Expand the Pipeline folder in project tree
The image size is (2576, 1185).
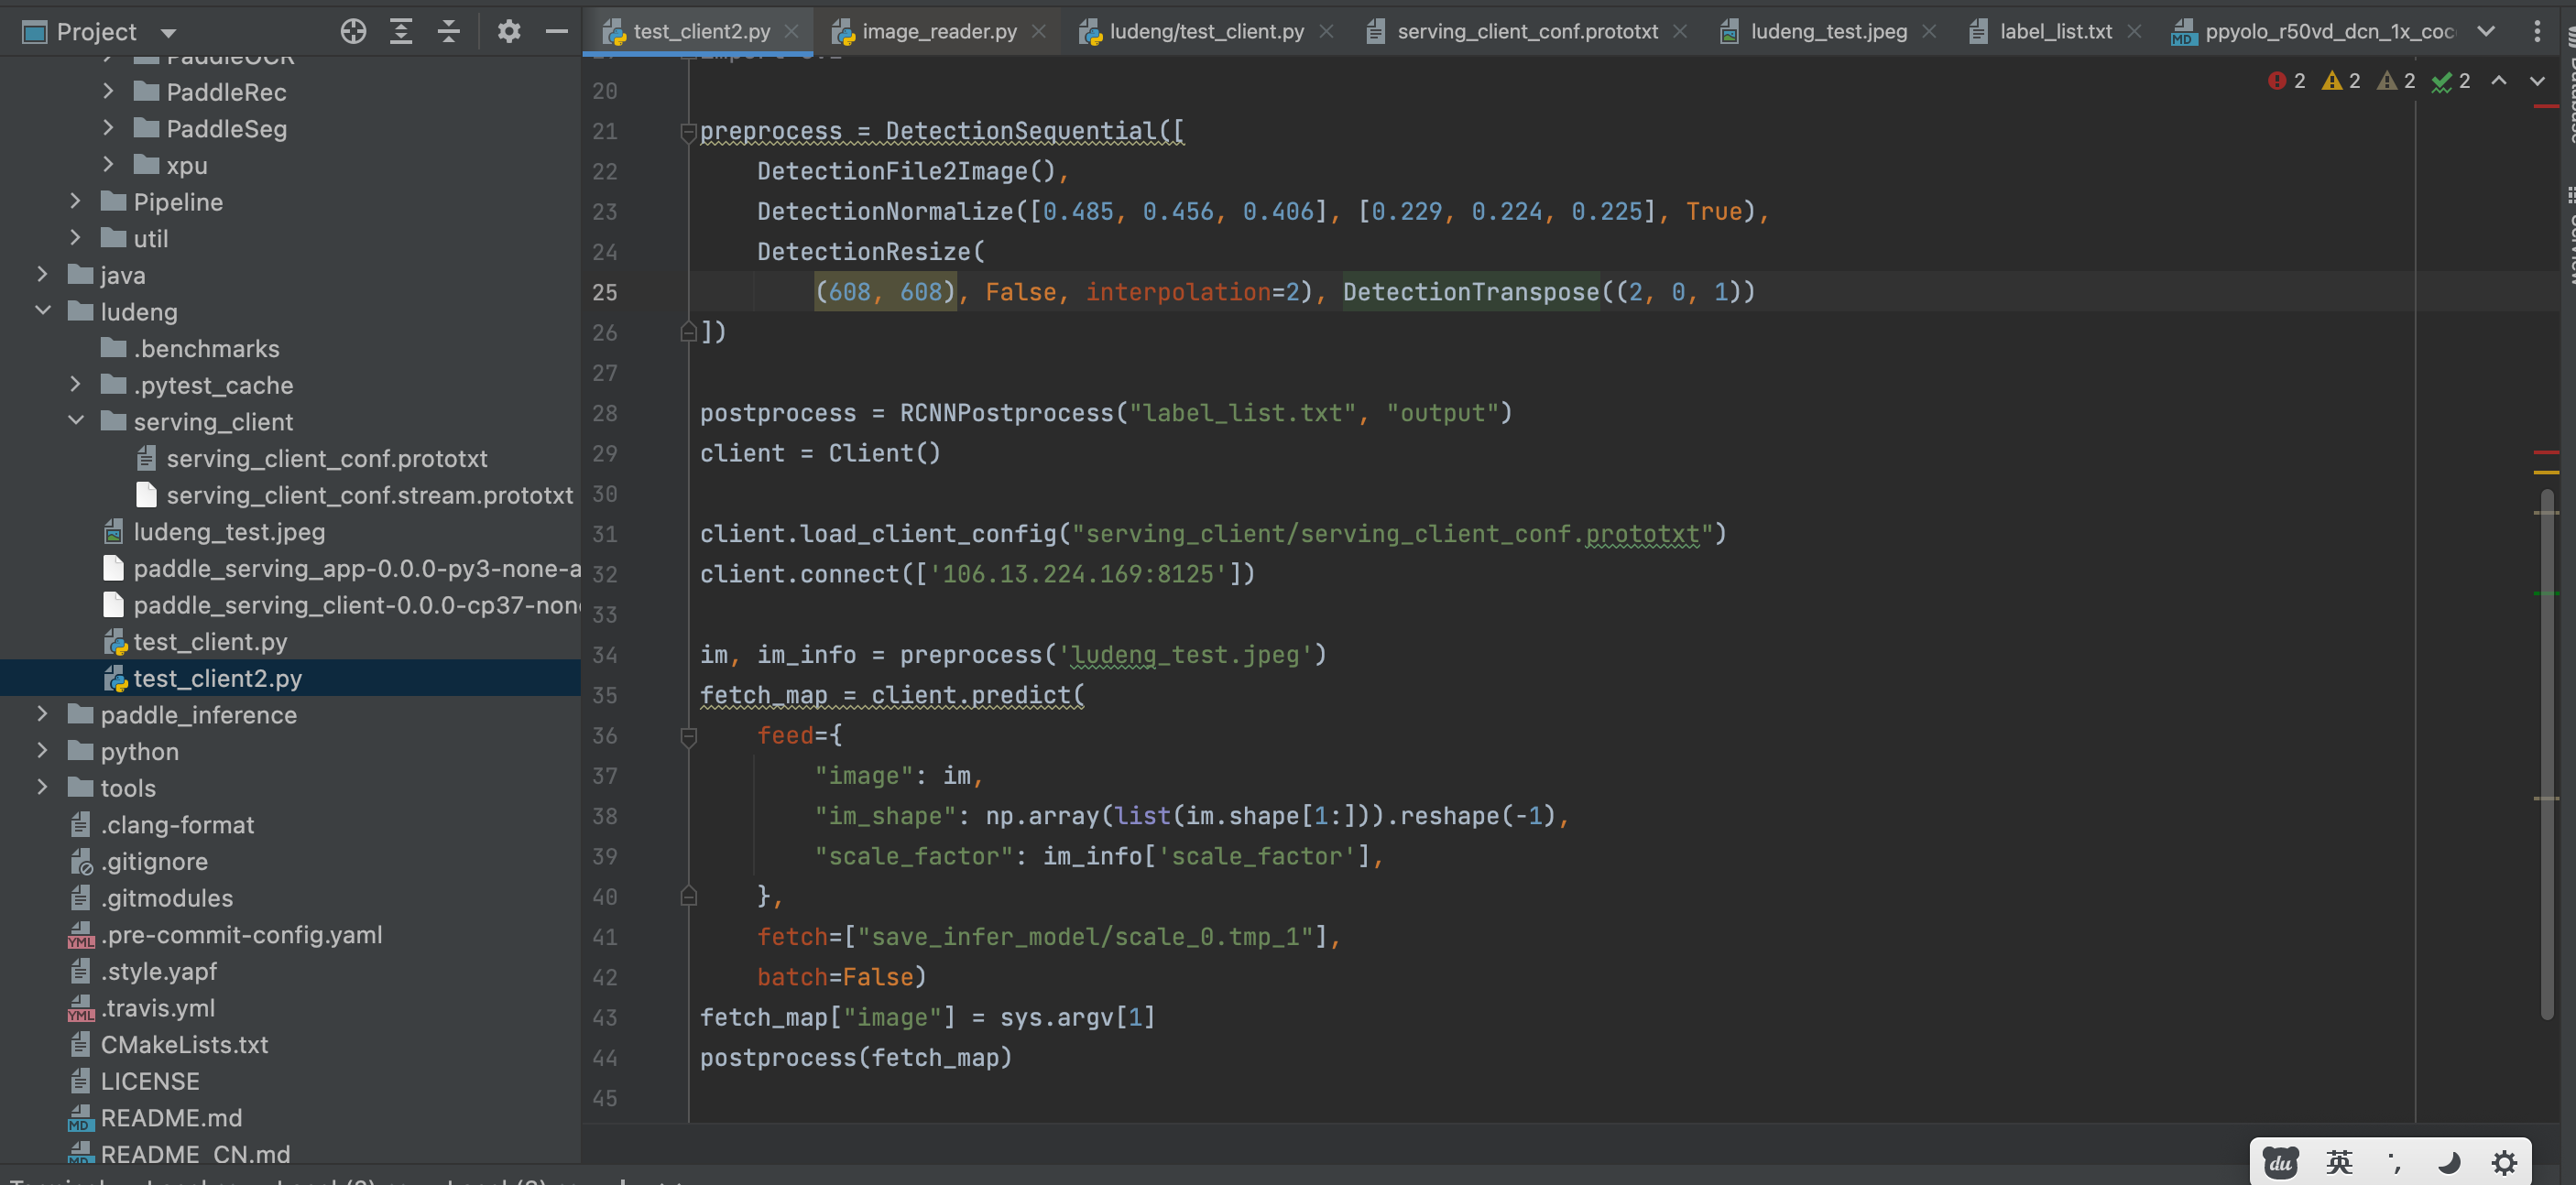pos(75,202)
